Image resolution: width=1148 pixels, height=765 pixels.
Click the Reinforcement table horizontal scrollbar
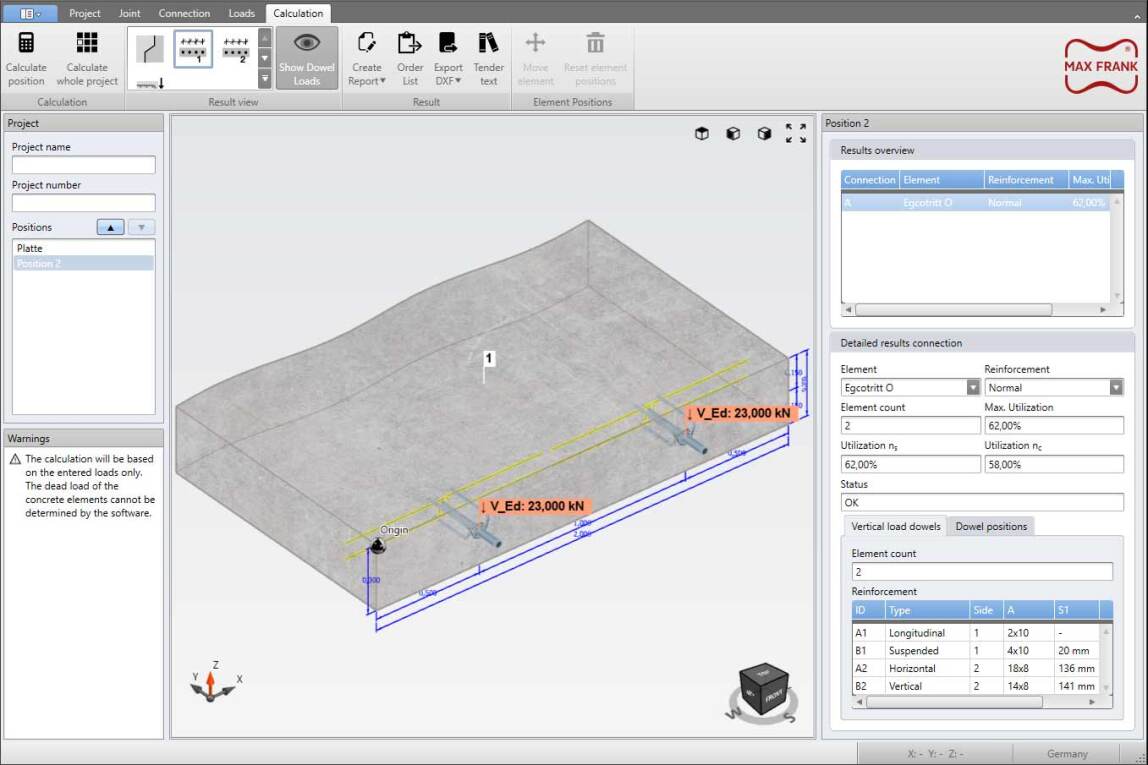pos(954,702)
